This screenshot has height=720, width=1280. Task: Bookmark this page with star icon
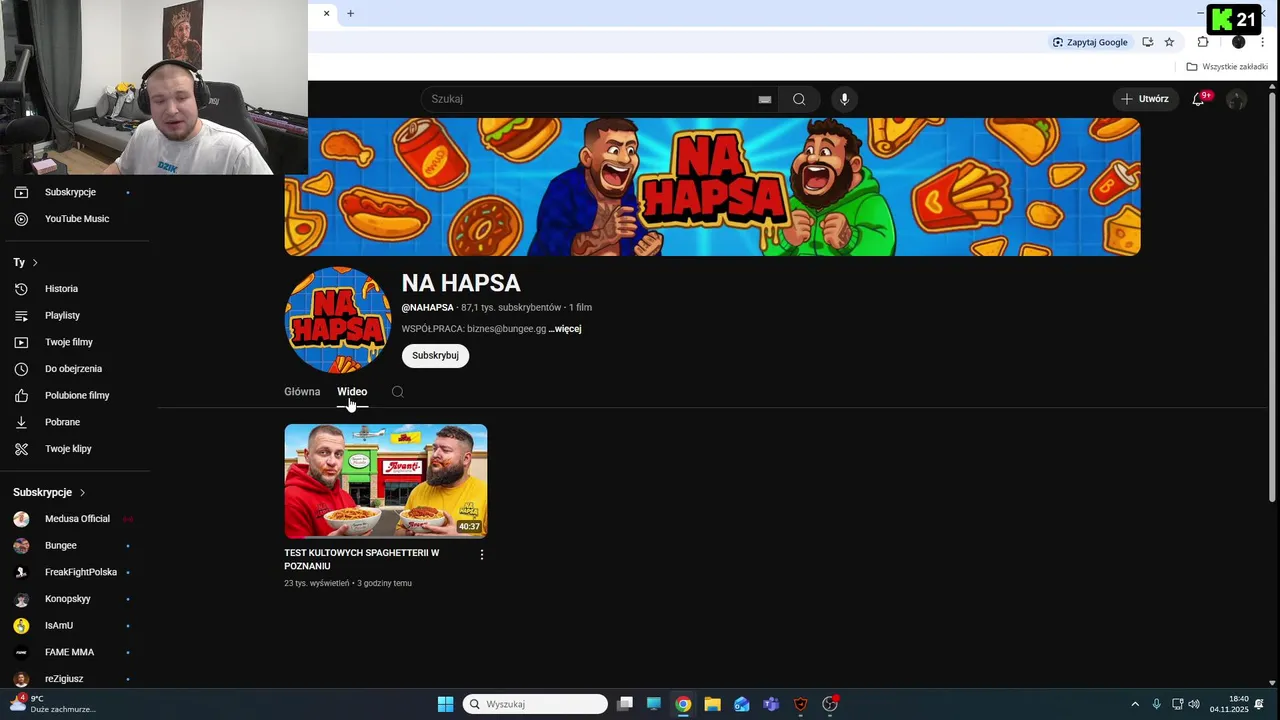[x=1169, y=42]
